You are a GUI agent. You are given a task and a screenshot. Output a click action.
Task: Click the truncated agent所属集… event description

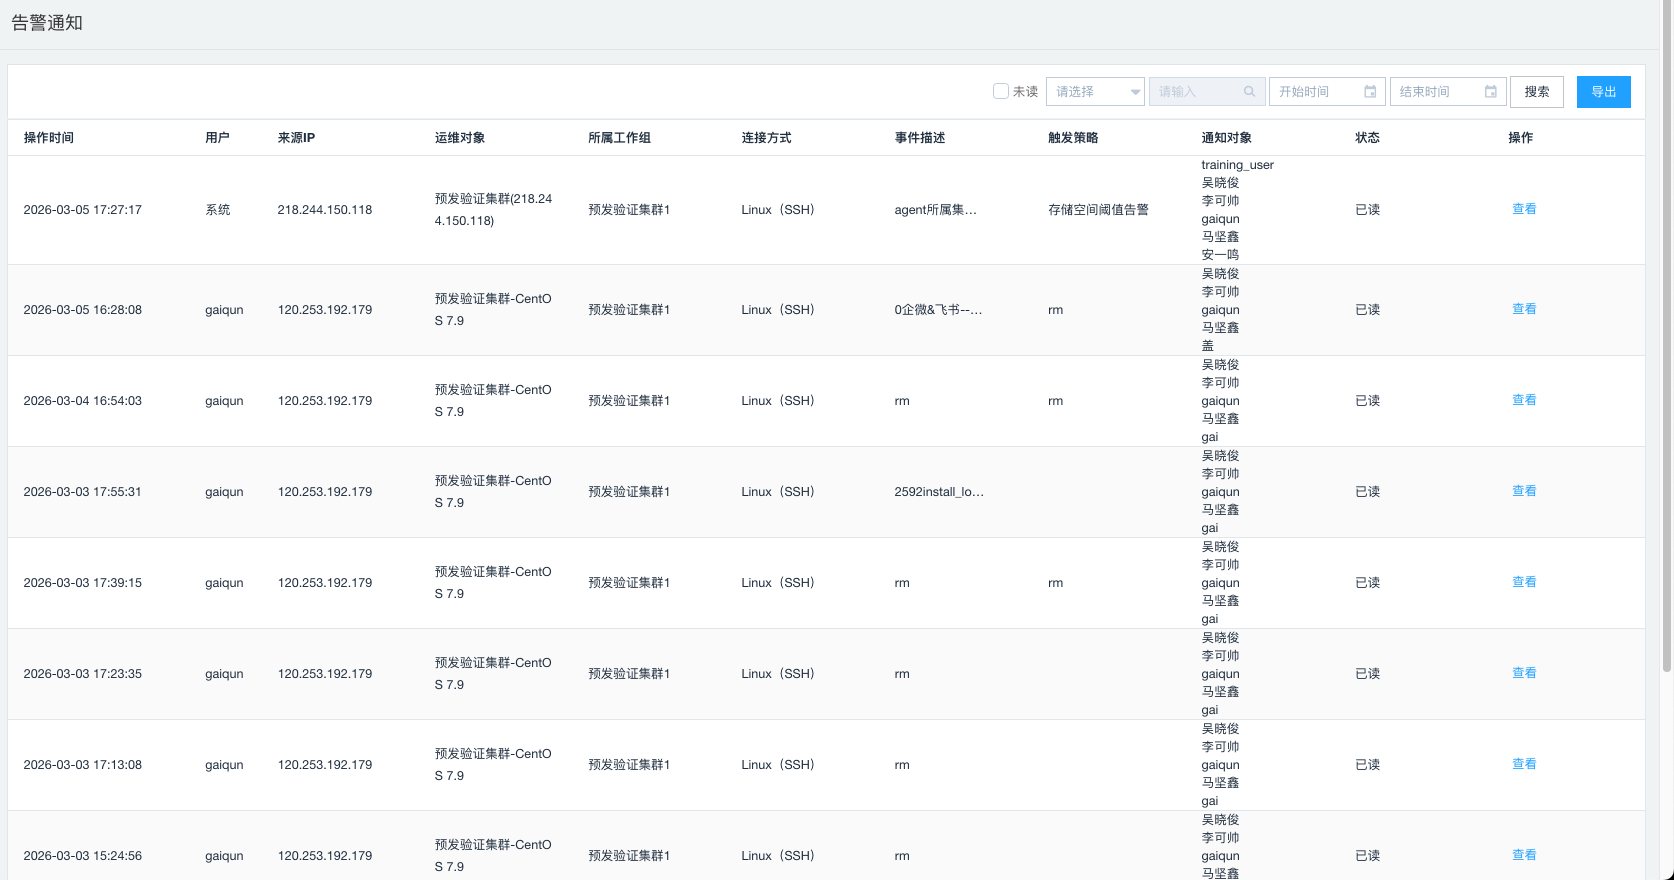point(935,210)
